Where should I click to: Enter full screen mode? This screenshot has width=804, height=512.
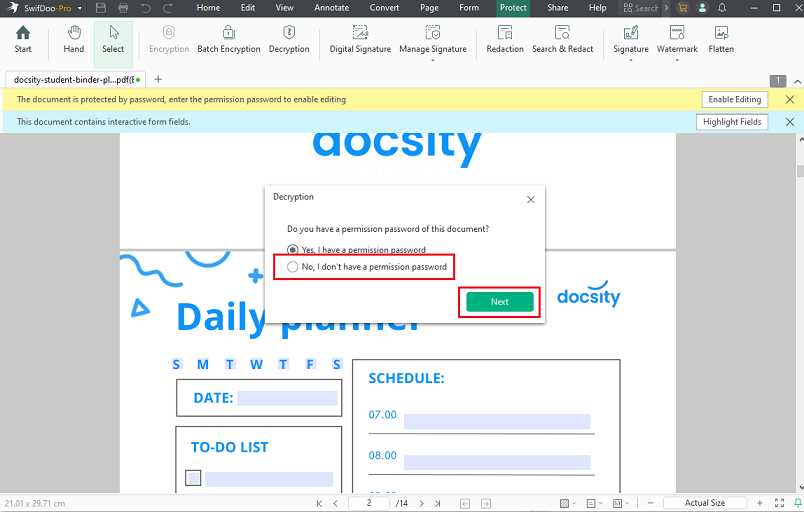pyautogui.click(x=779, y=503)
